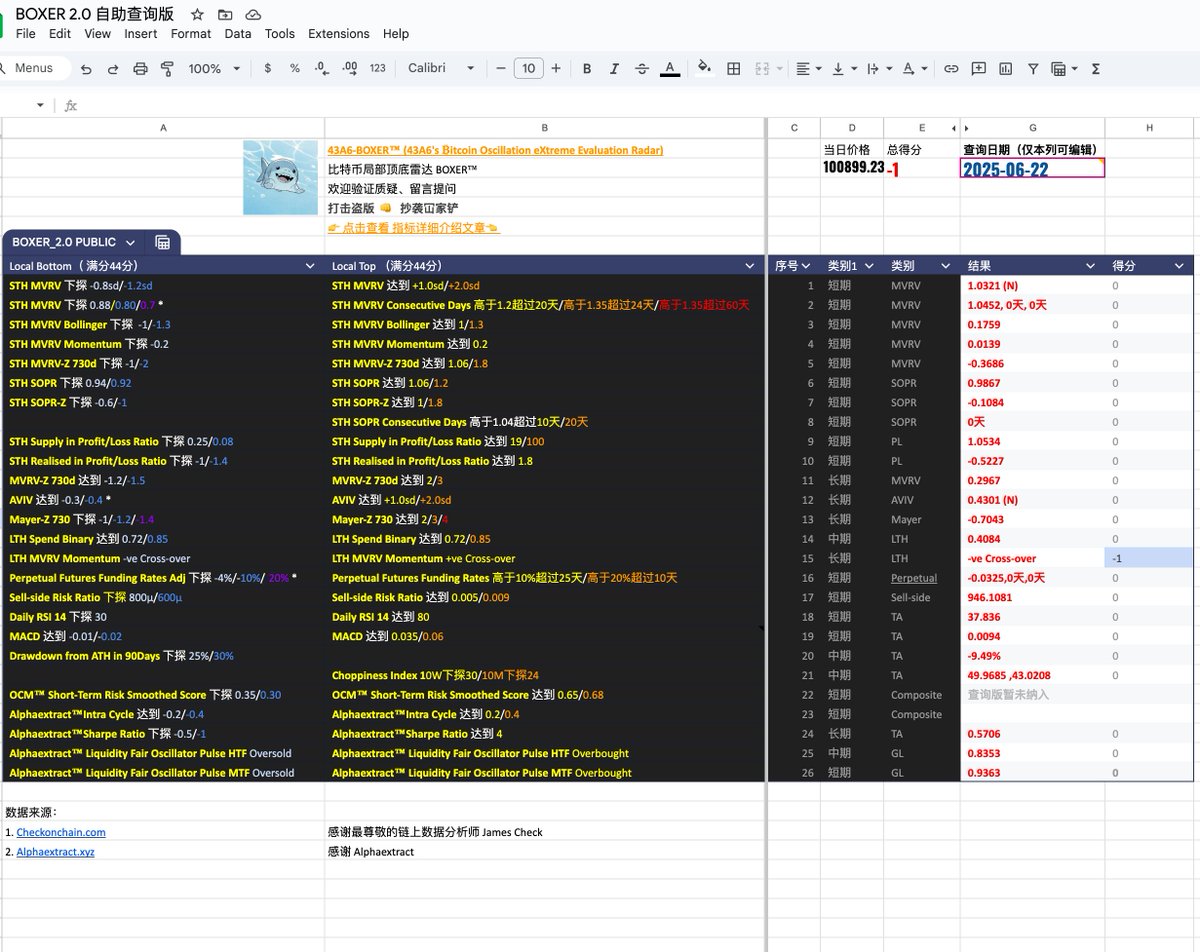Format as percent
This screenshot has height=952, width=1200.
(x=294, y=69)
